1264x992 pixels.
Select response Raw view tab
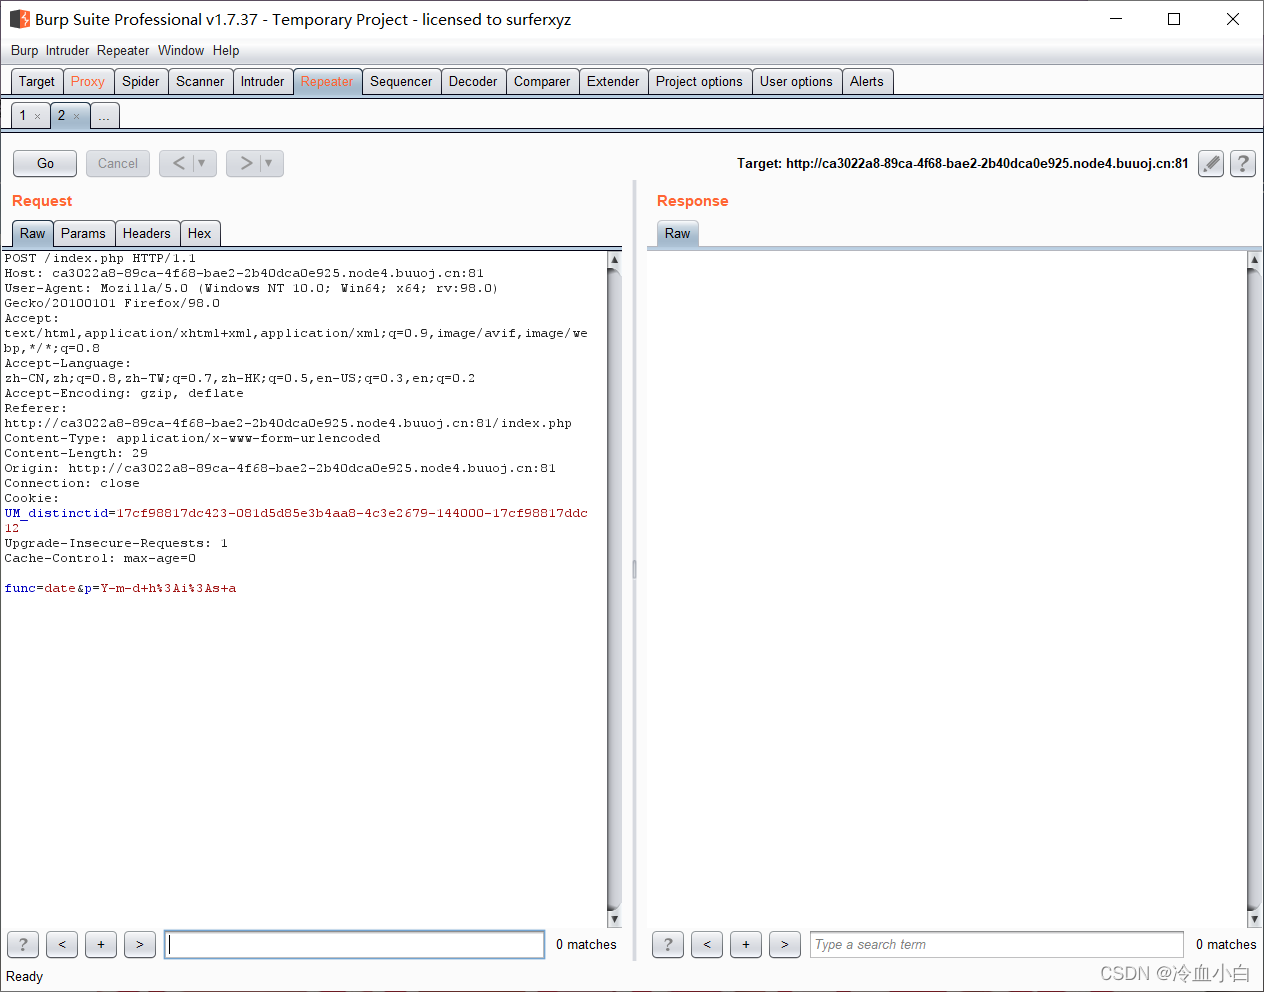[678, 233]
